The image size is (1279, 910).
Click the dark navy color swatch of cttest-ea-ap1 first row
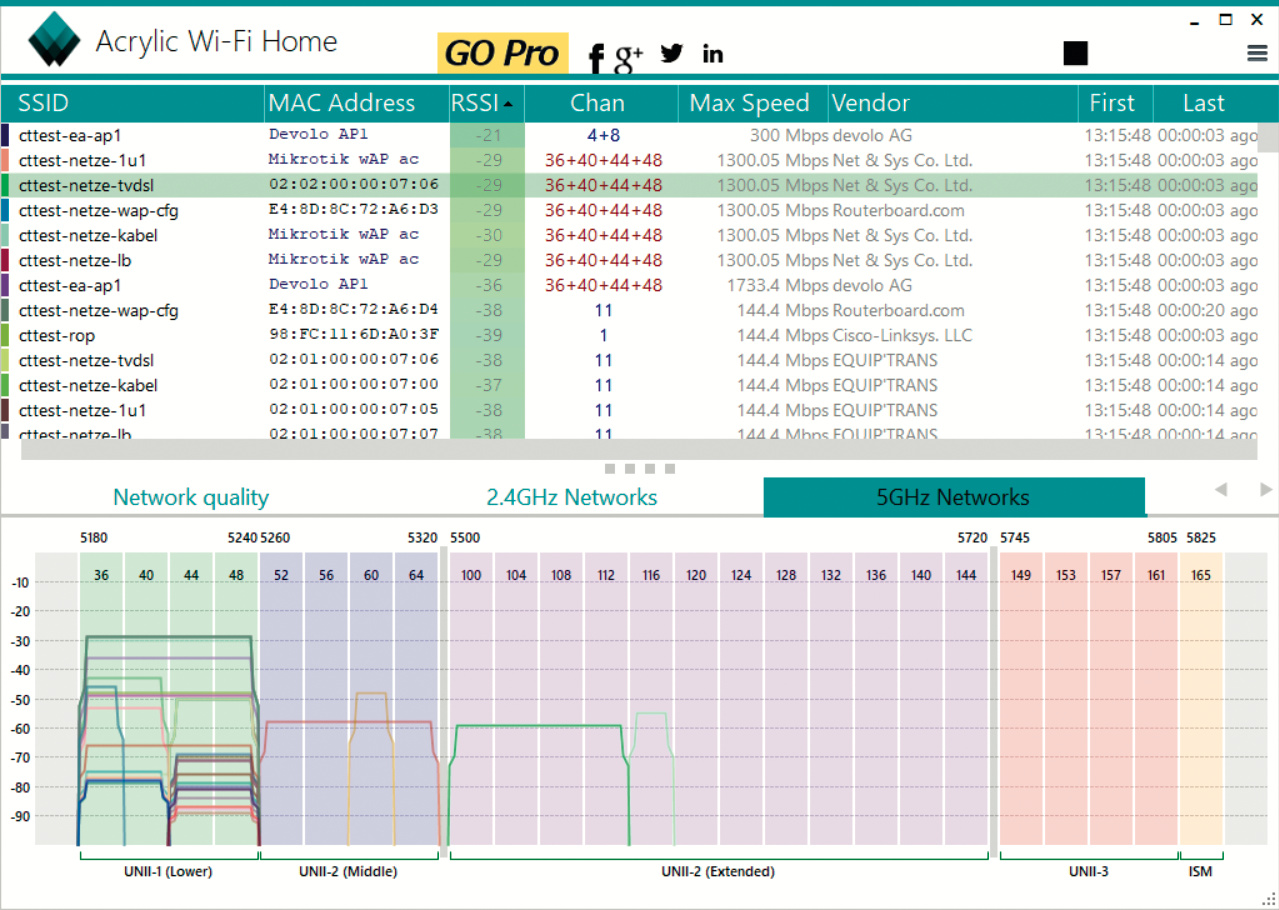[x=6, y=135]
